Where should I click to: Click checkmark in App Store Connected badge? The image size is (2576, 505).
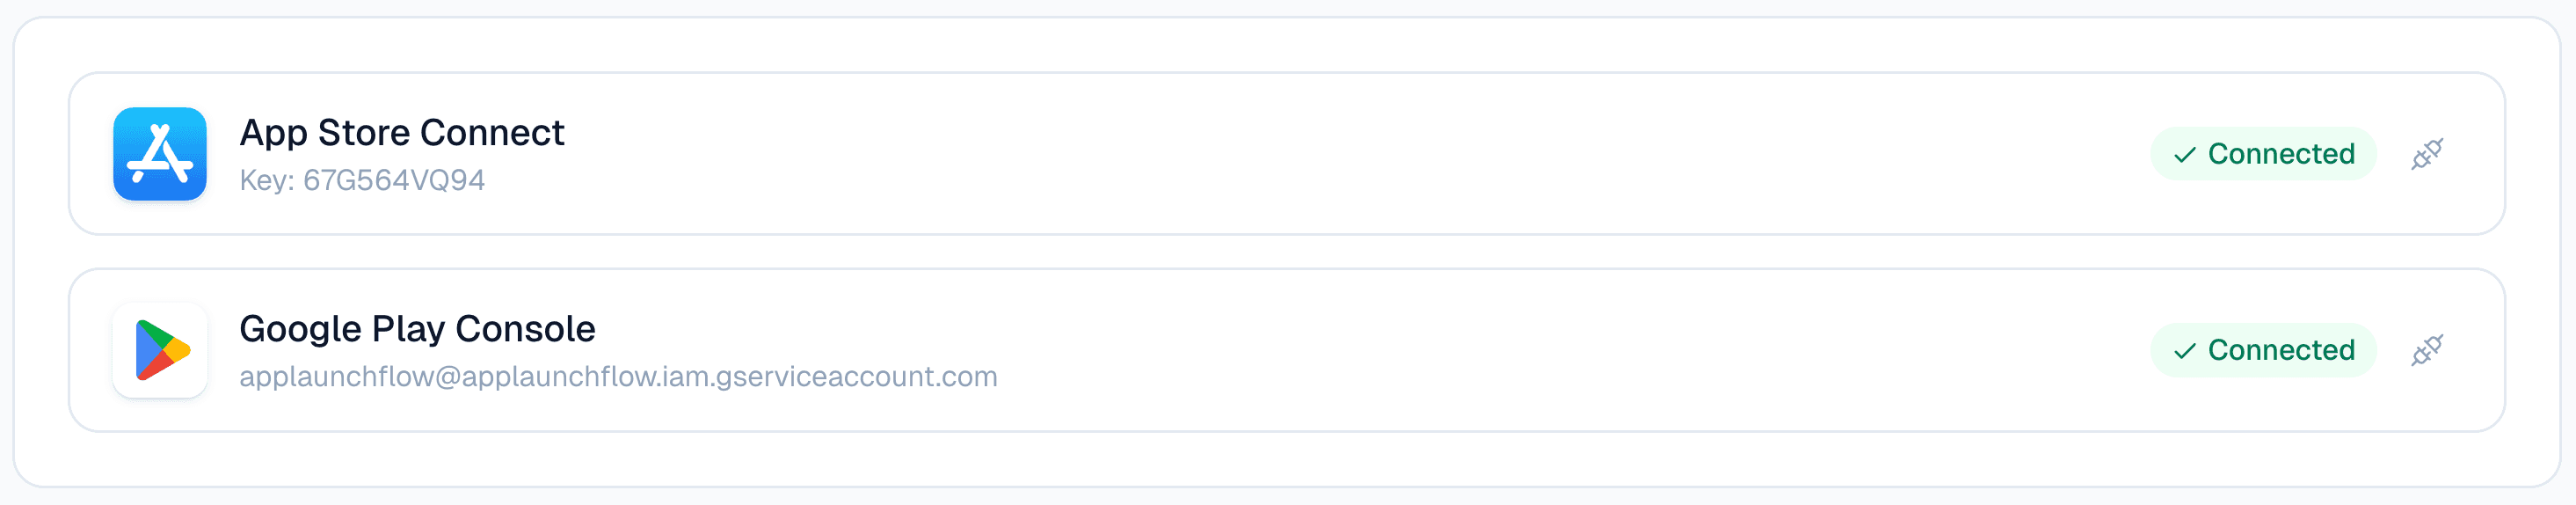point(2185,155)
